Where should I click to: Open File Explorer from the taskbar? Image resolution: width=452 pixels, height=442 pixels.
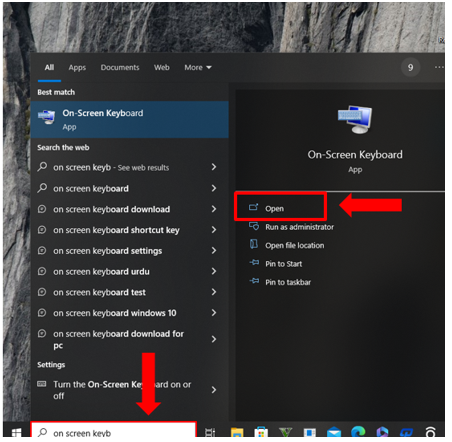[x=237, y=432]
